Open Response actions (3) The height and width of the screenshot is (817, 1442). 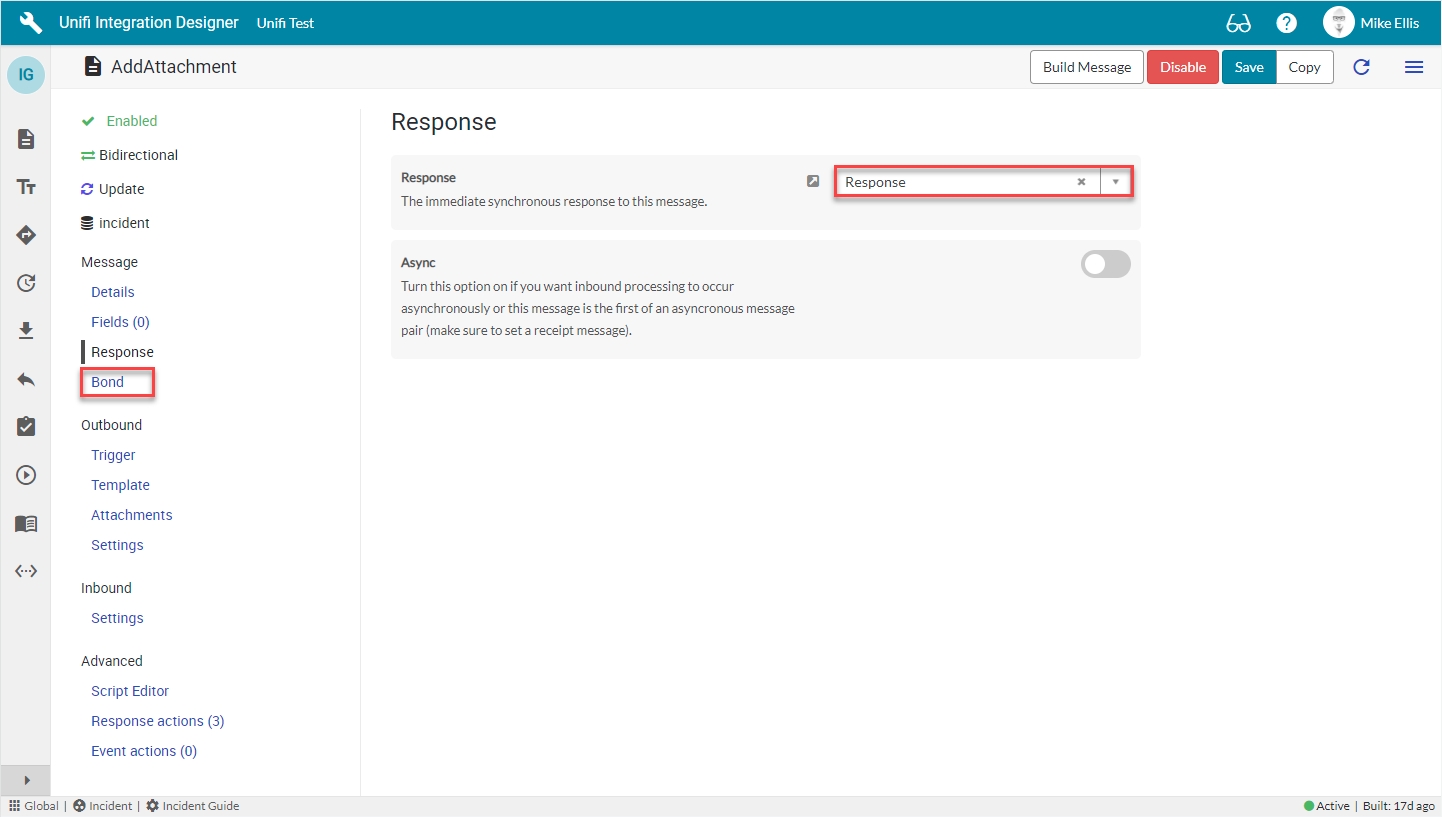click(x=157, y=721)
